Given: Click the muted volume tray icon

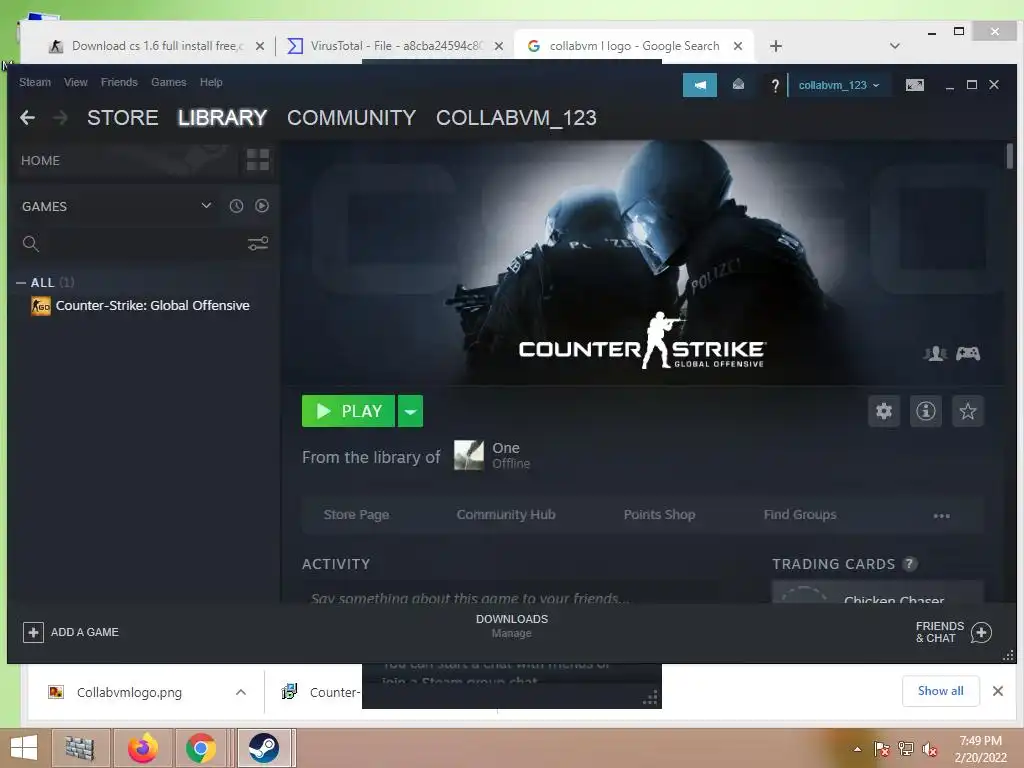Looking at the screenshot, I should pos(929,749).
